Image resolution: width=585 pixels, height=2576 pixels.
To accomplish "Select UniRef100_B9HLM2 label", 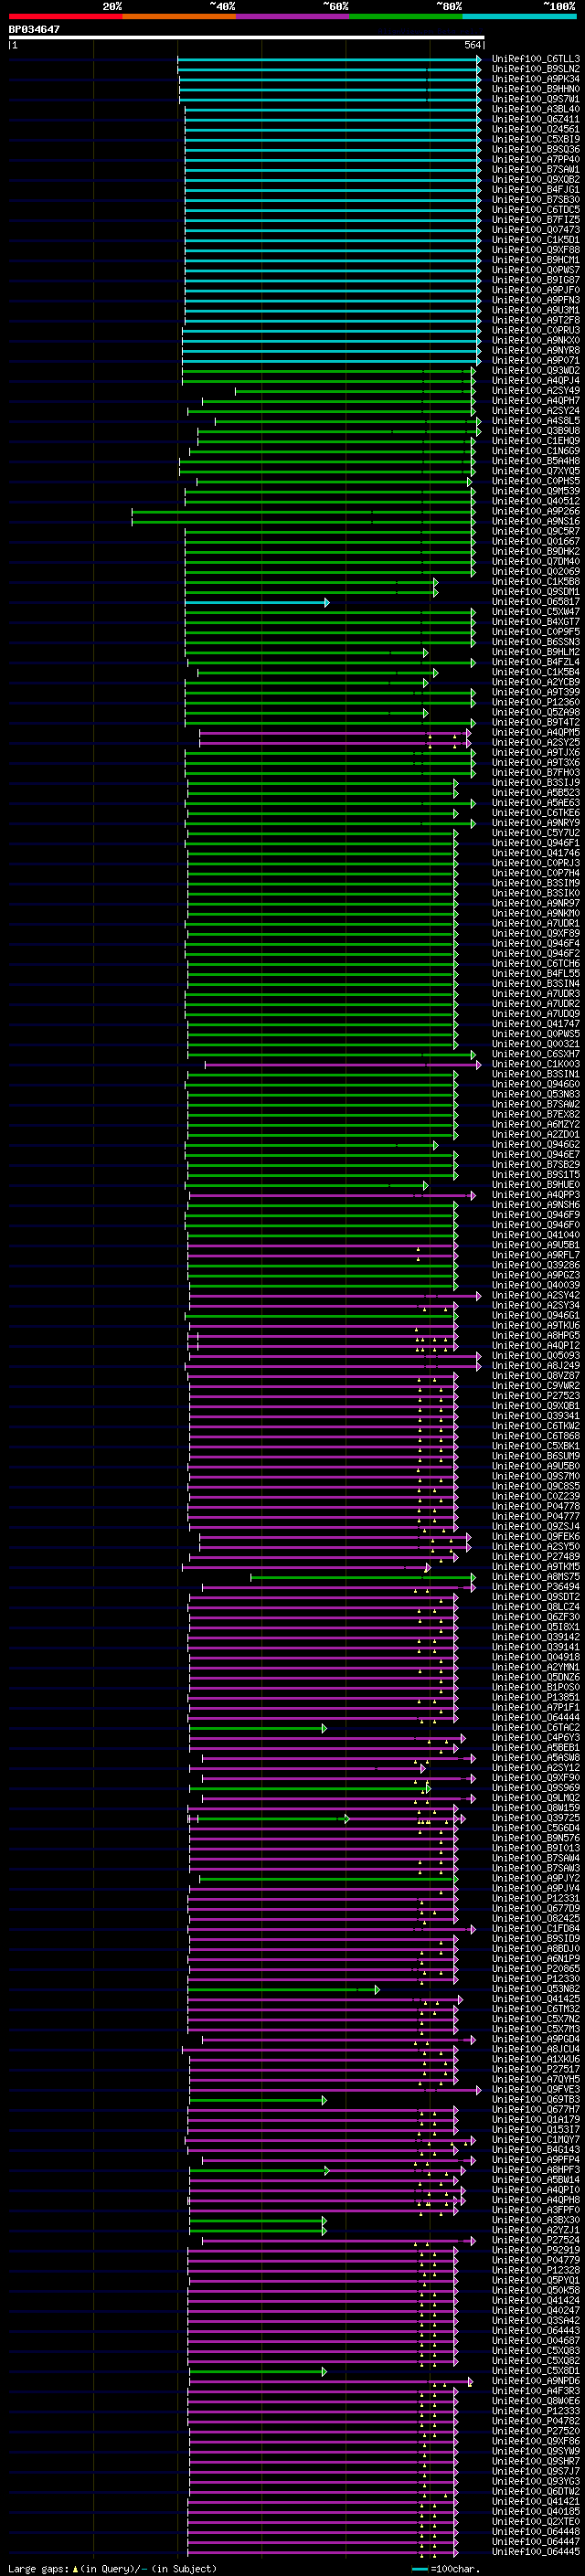I will click(536, 652).
